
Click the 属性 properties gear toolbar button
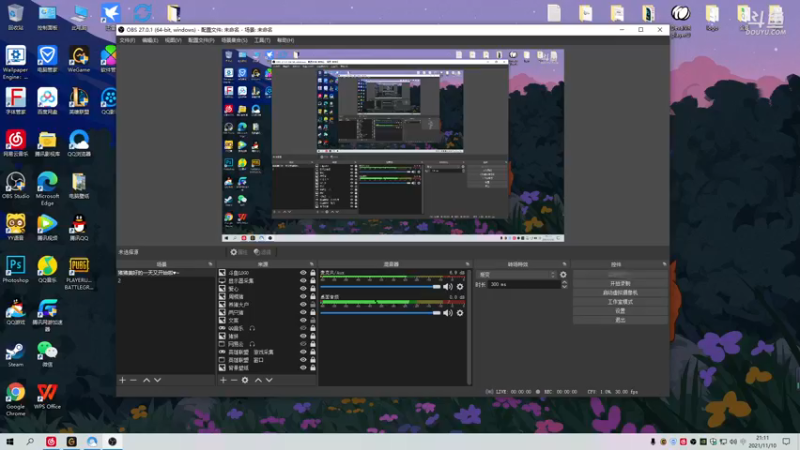click(238, 252)
